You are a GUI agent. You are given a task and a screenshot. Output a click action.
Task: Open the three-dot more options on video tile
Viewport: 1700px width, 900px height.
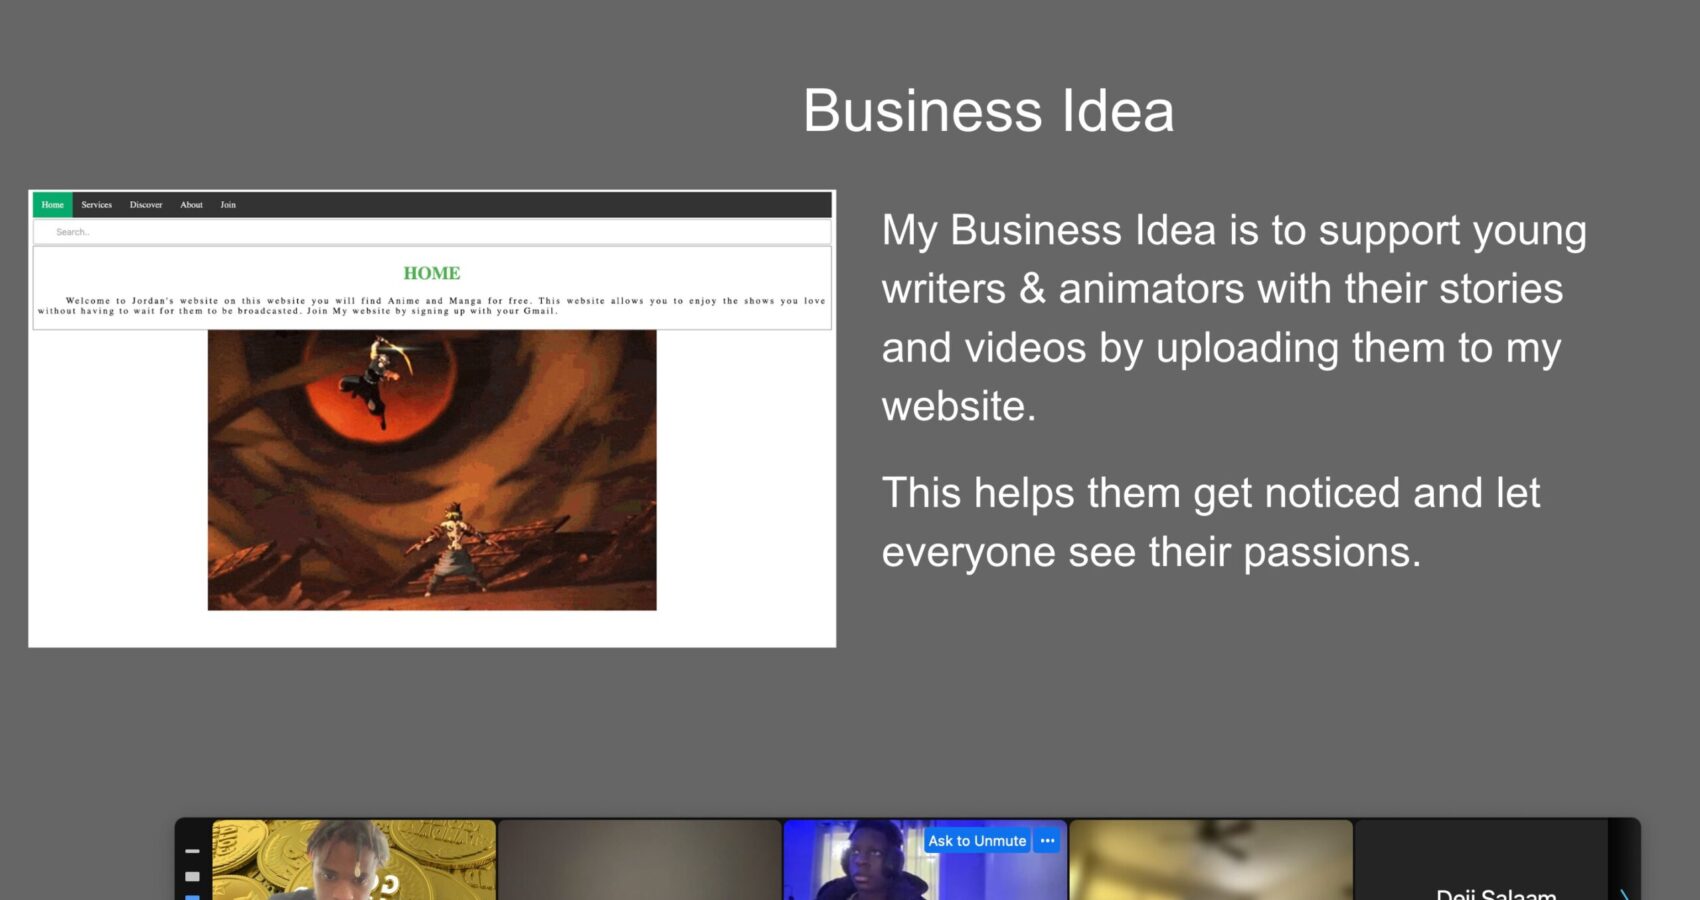pyautogui.click(x=1047, y=841)
